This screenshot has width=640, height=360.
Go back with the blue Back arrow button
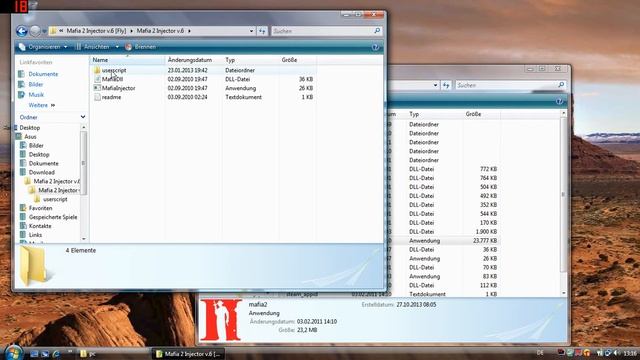coord(22,31)
